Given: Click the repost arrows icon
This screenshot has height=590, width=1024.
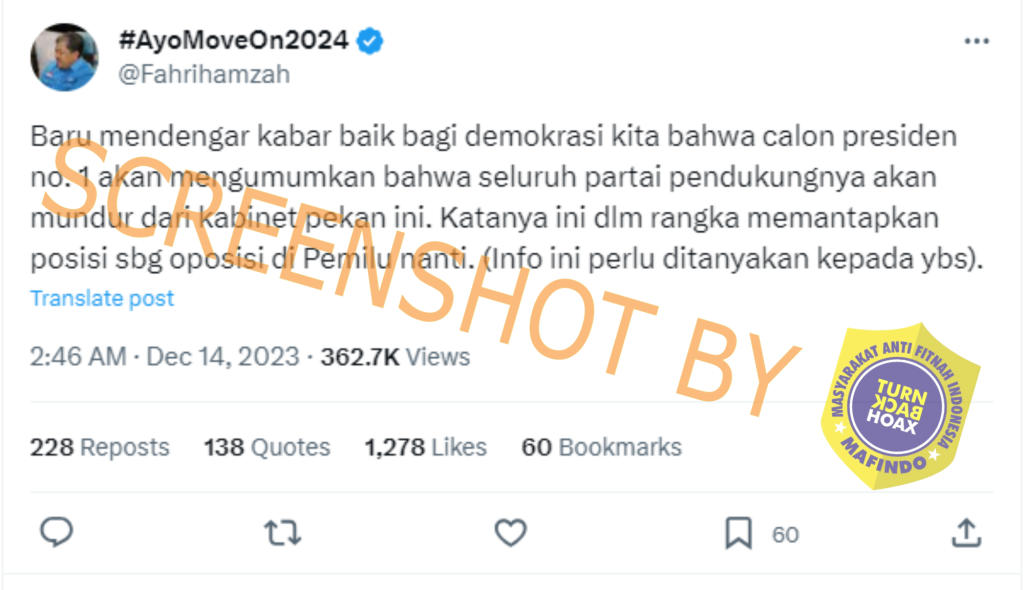Looking at the screenshot, I should (283, 533).
